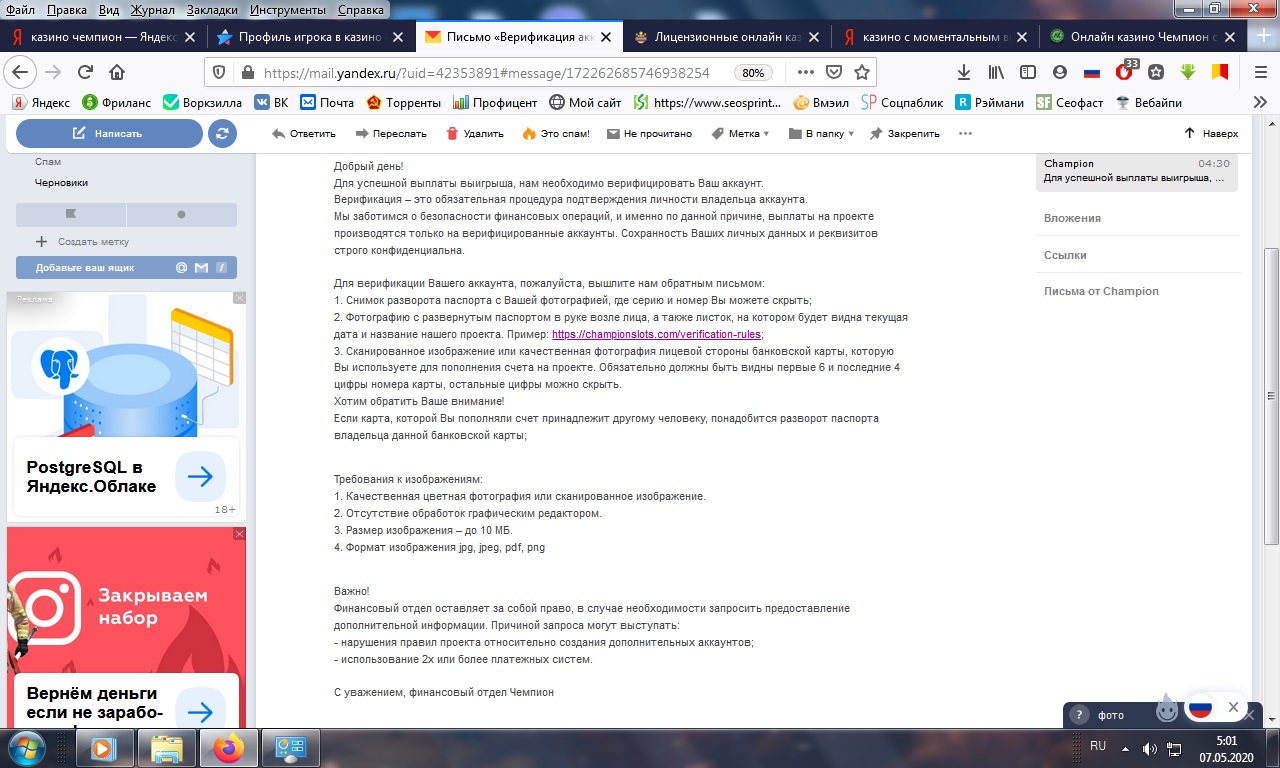The height and width of the screenshot is (768, 1280).
Task: Open the Firefox account icon
Action: click(x=1060, y=72)
